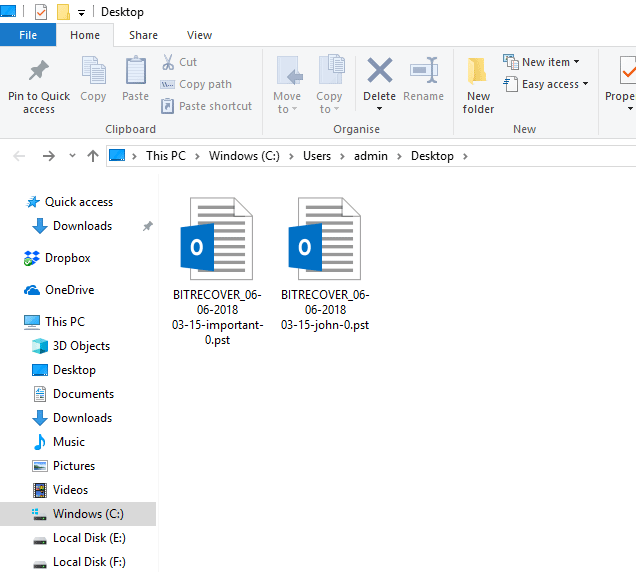Open Customize Quick Access Toolbar arrow

82,13
